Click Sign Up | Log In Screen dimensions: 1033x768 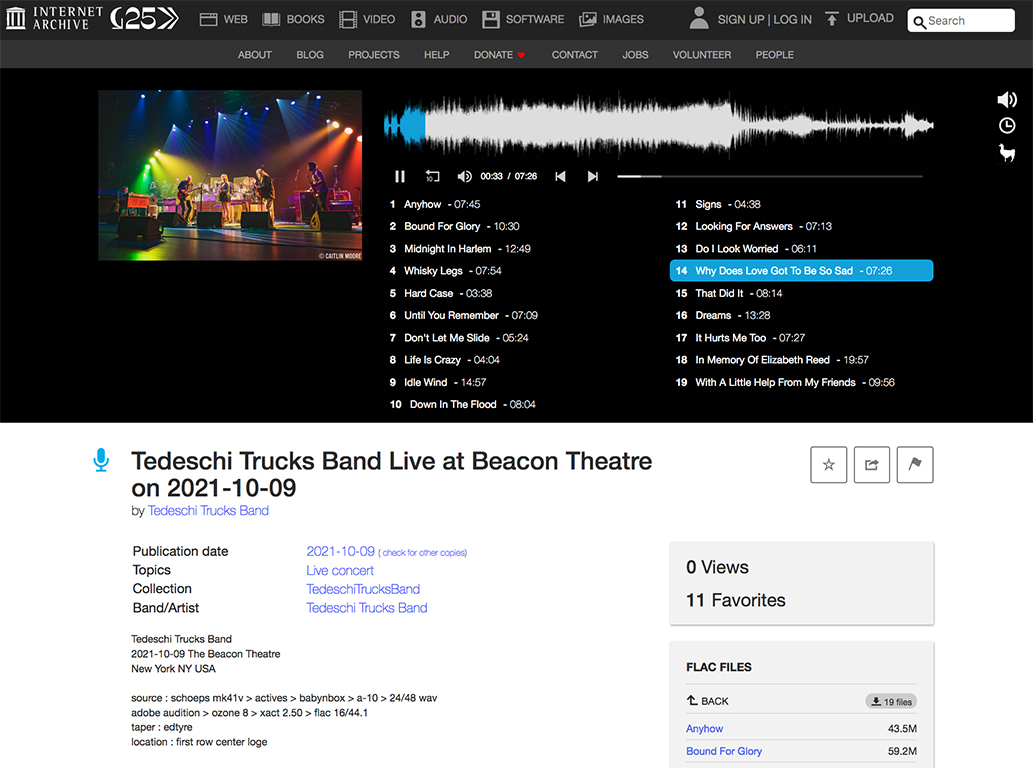coord(764,20)
